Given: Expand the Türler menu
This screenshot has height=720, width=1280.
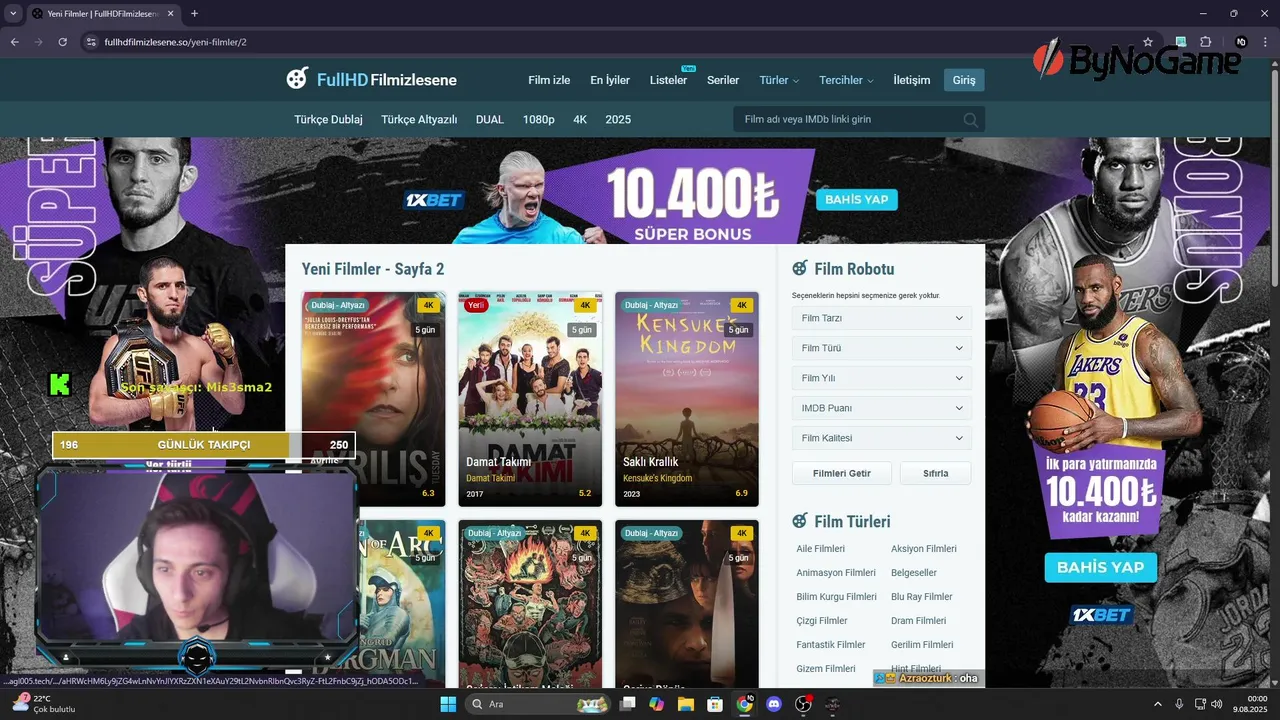Looking at the screenshot, I should point(779,80).
